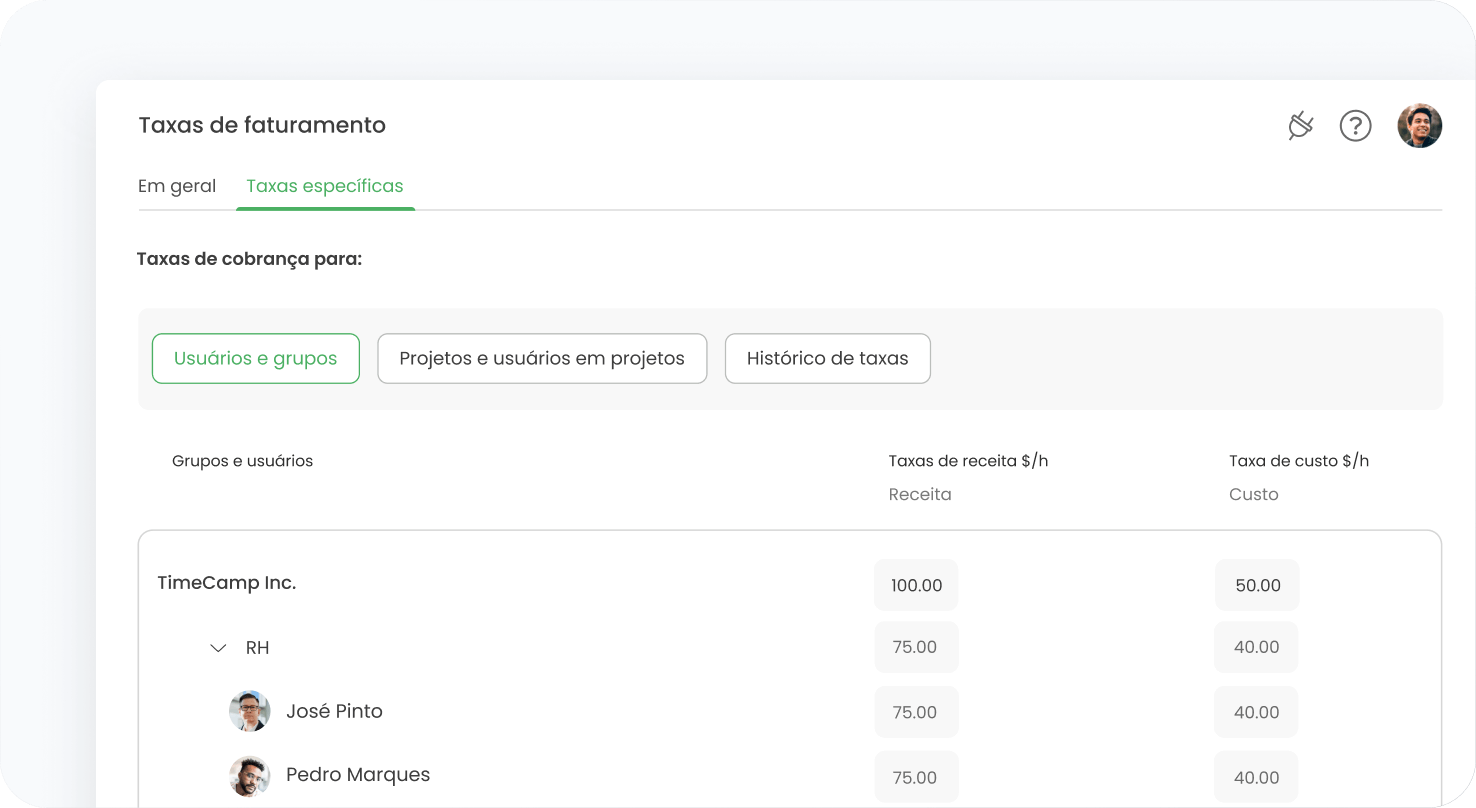Edit José Pinto's cost rate field
The image size is (1476, 808).
pyautogui.click(x=1256, y=712)
